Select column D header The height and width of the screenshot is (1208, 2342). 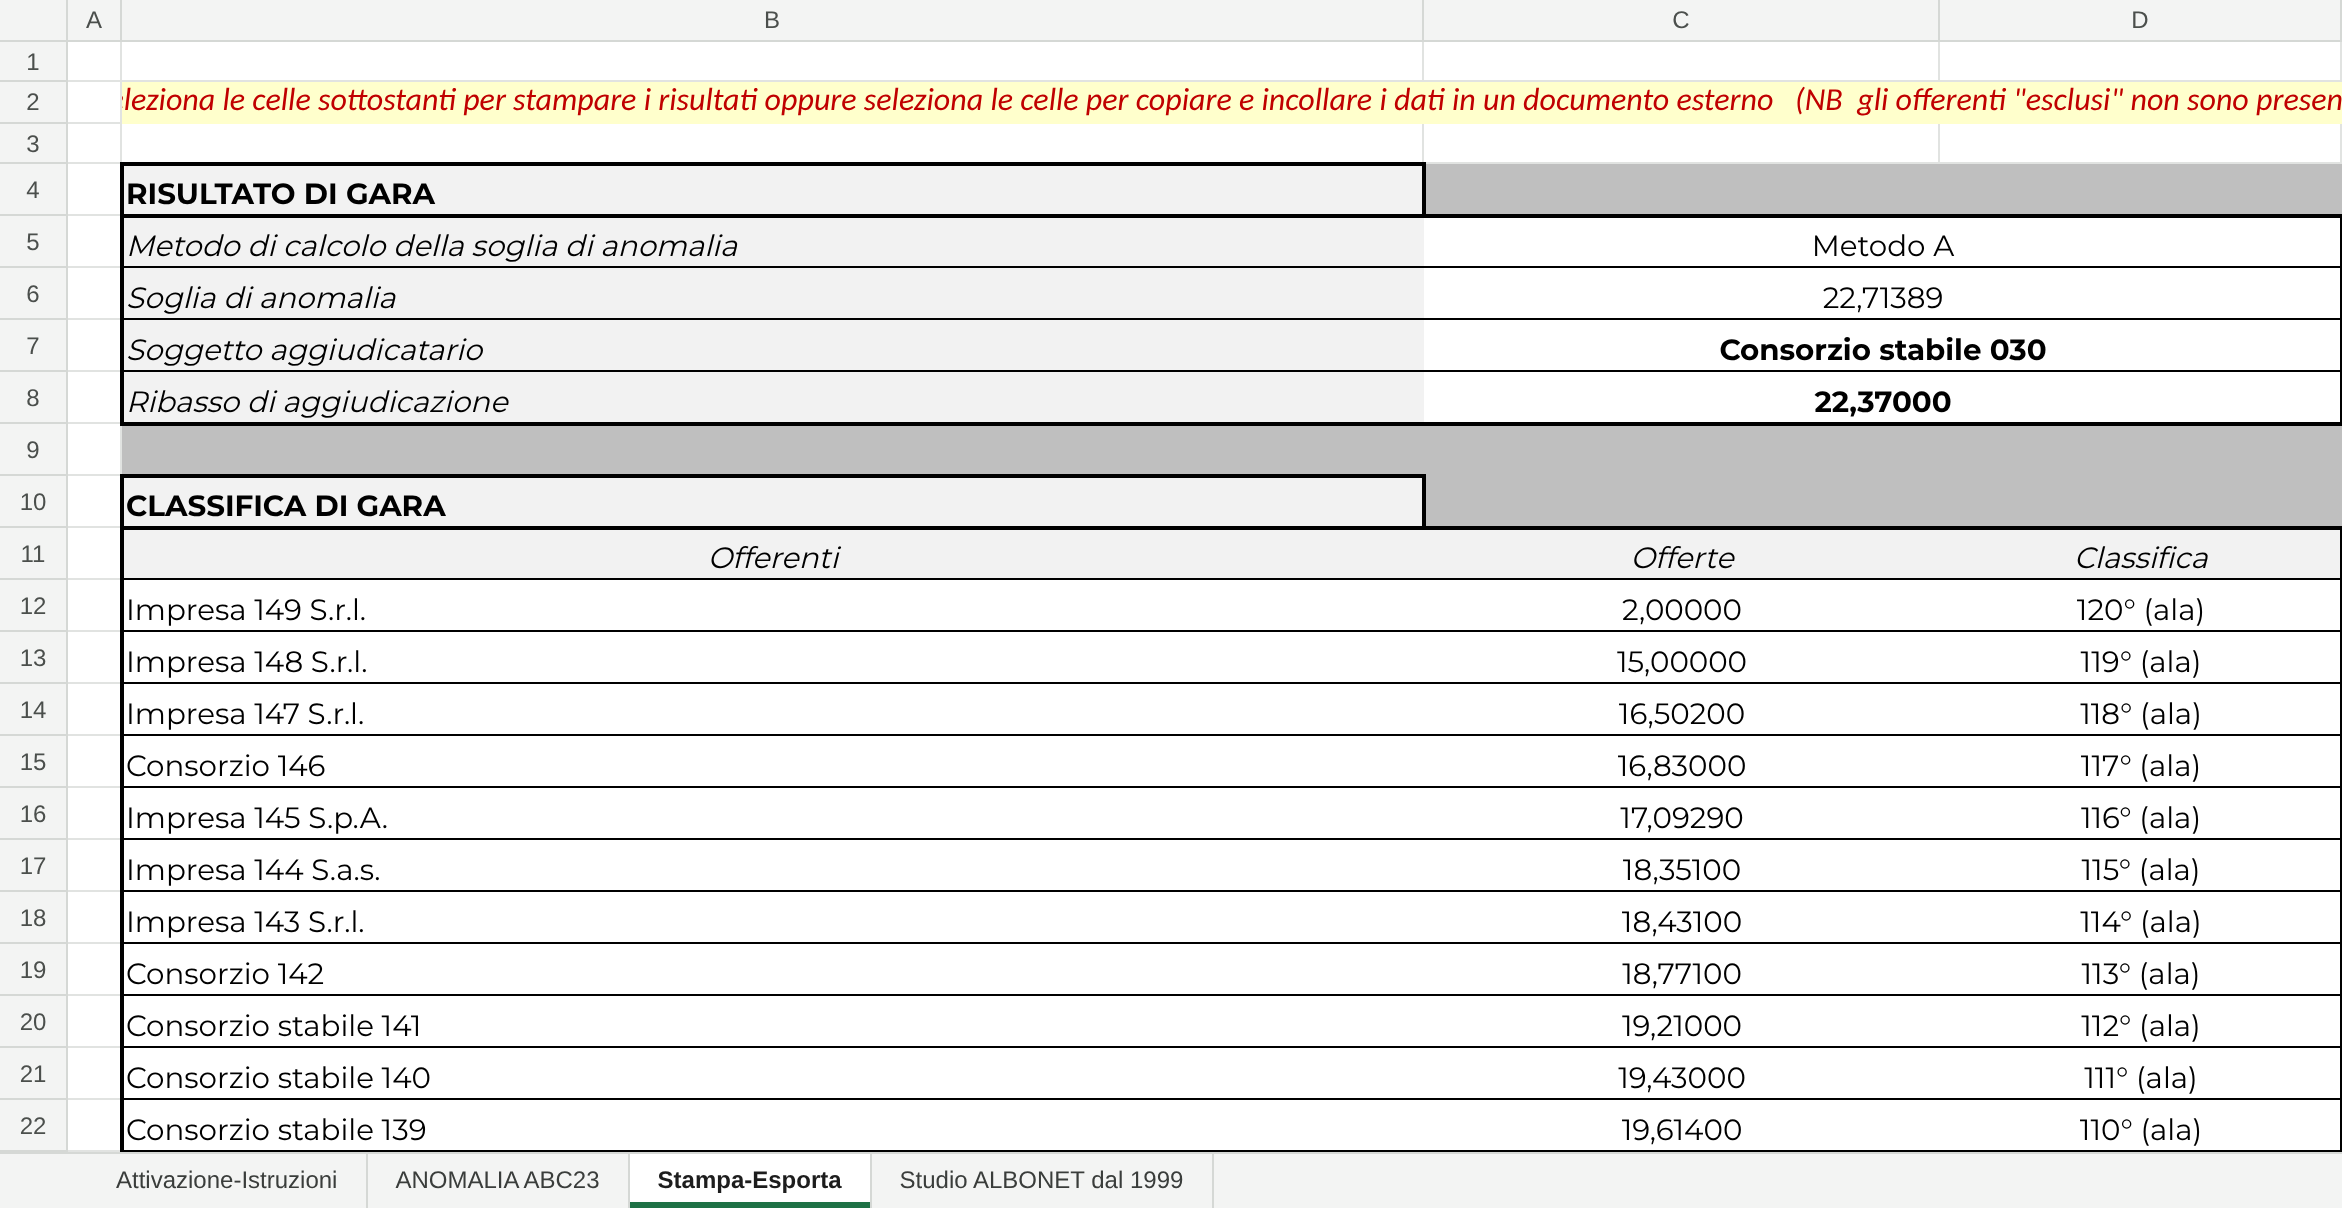pyautogui.click(x=2140, y=20)
